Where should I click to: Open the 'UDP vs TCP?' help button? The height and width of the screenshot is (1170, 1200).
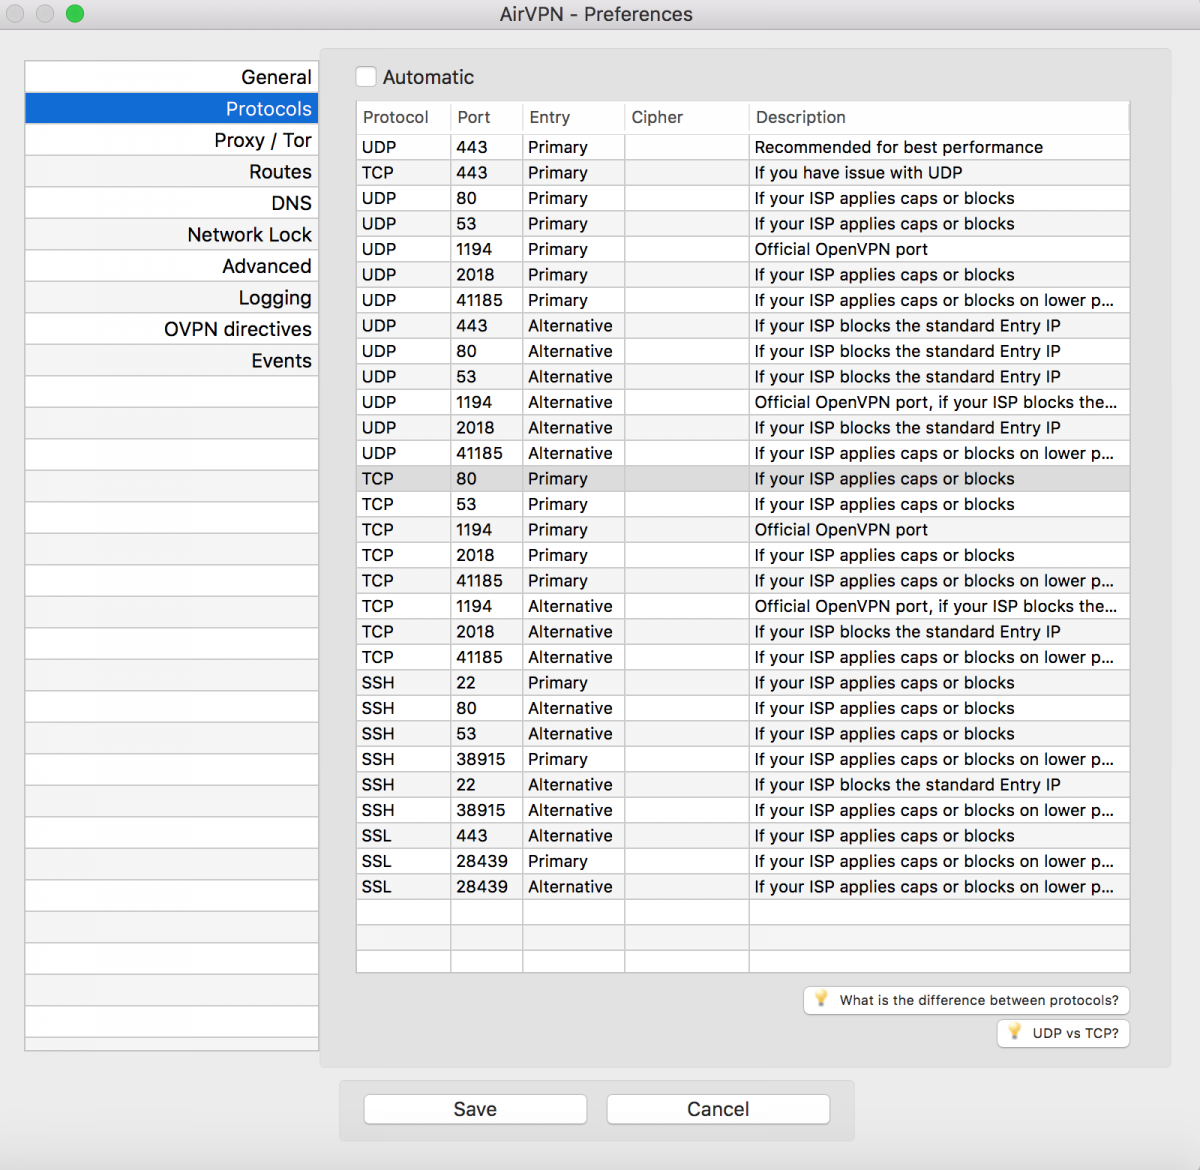(1063, 1033)
